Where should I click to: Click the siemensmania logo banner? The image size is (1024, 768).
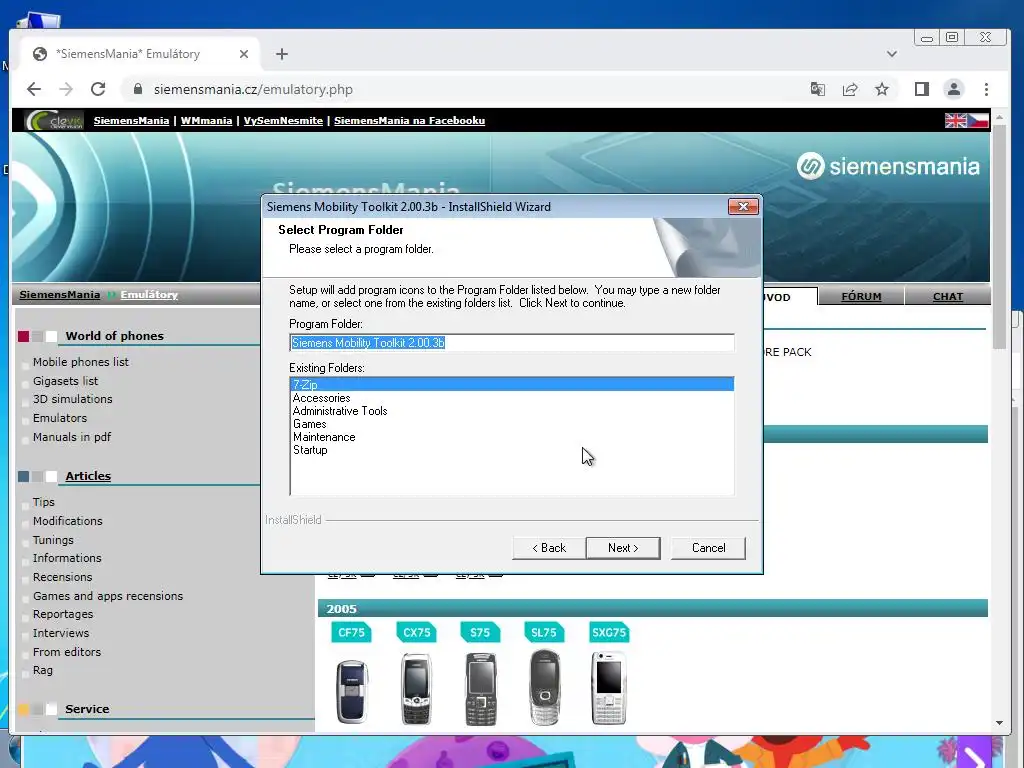888,166
